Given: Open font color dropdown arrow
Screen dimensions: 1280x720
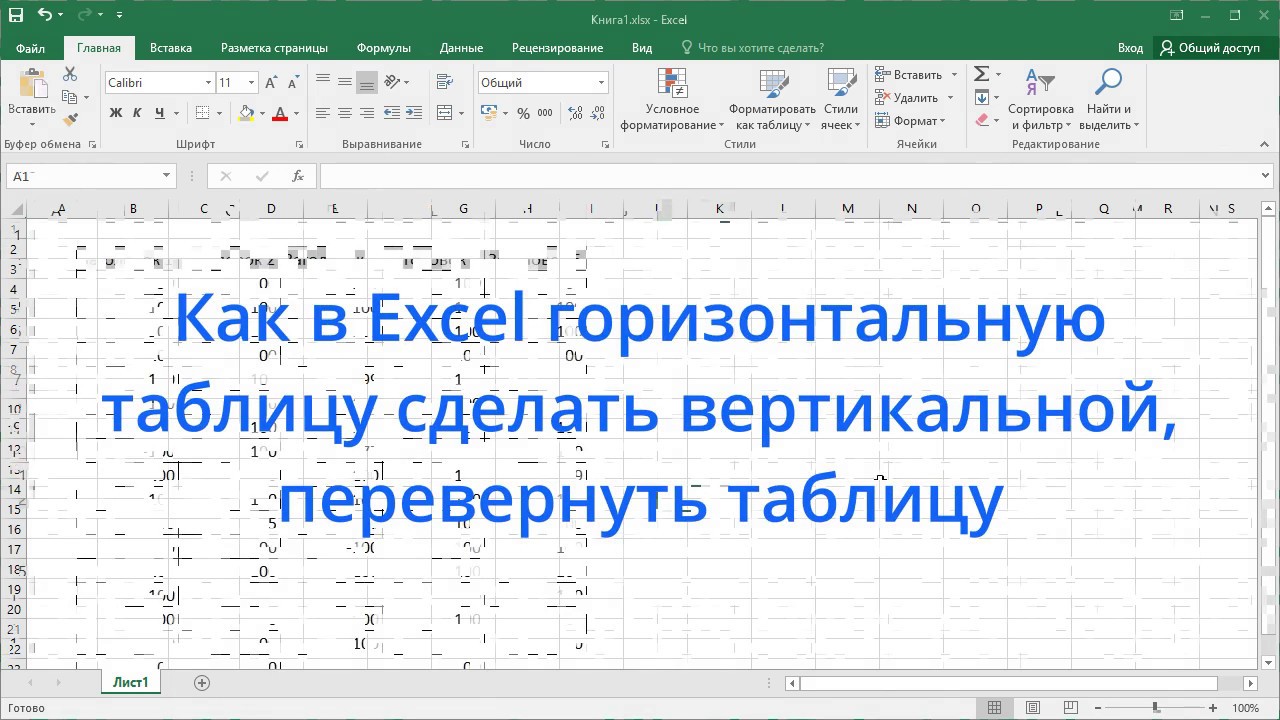Looking at the screenshot, I should point(297,113).
